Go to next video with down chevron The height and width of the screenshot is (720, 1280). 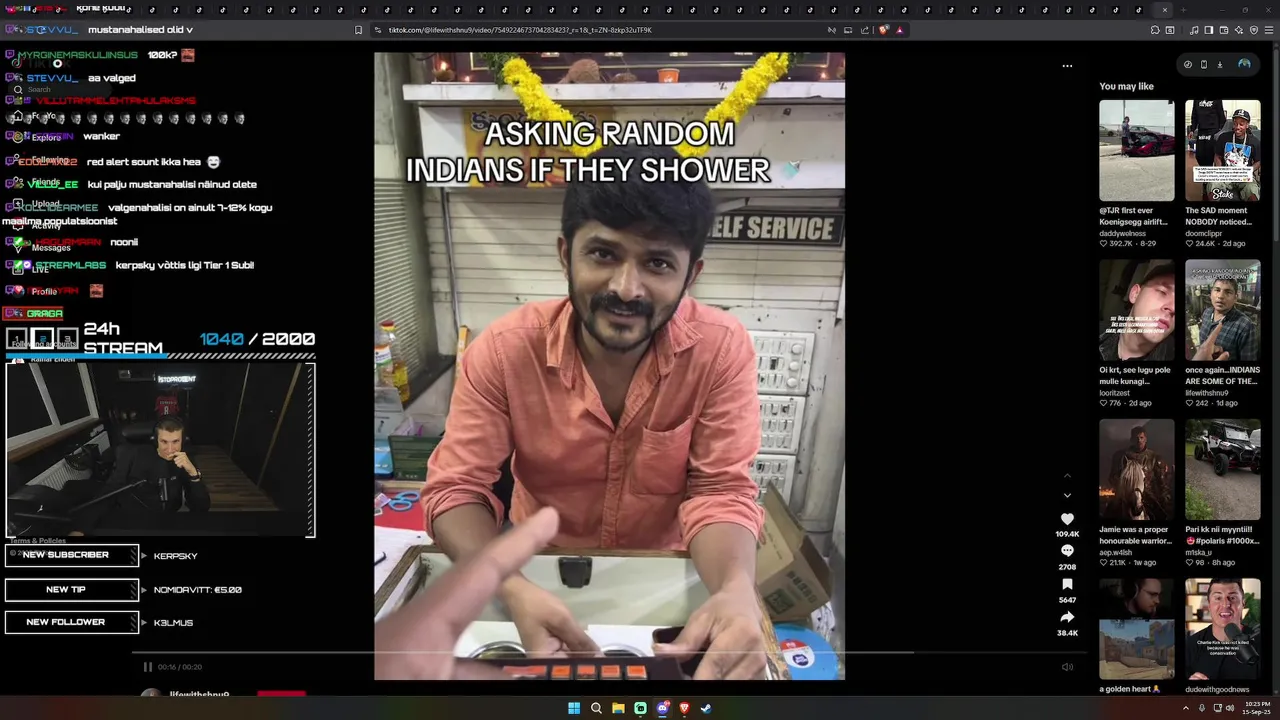(1067, 495)
